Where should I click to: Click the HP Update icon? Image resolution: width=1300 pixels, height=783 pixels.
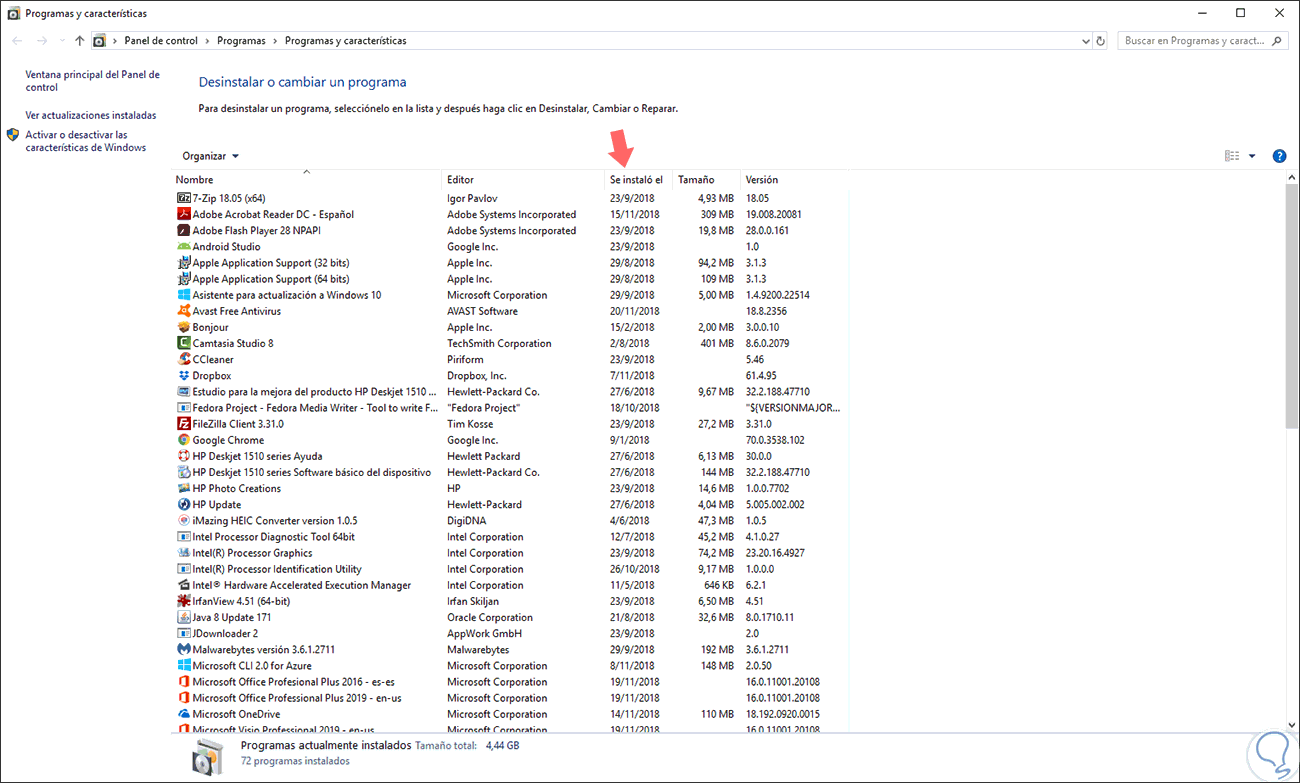tap(184, 504)
